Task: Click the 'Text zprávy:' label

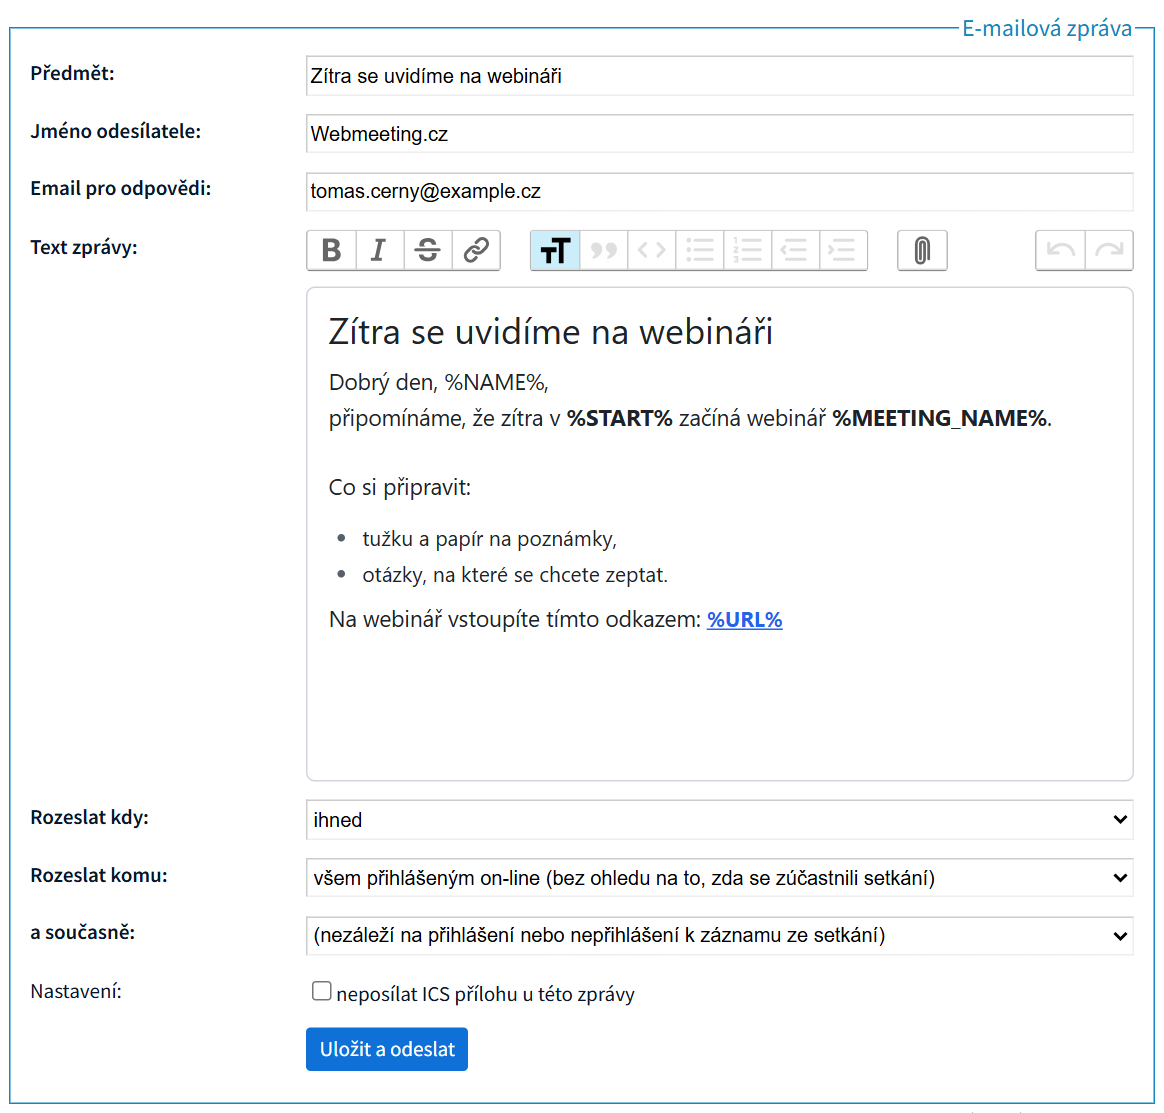Action: [x=84, y=247]
